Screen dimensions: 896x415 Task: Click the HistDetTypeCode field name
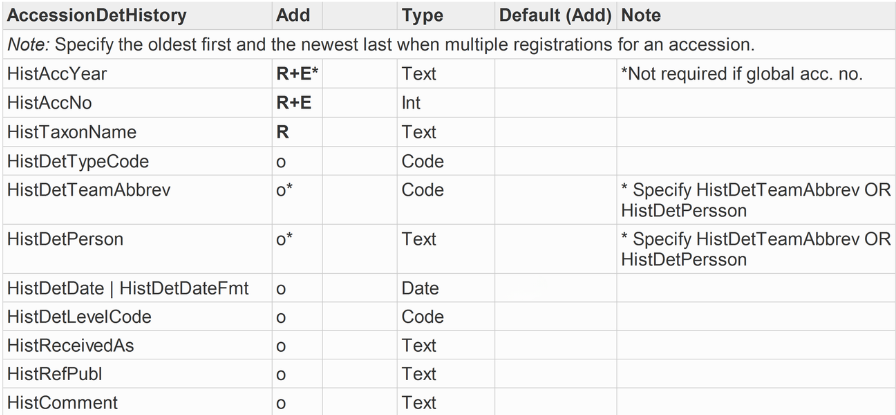coord(78,161)
